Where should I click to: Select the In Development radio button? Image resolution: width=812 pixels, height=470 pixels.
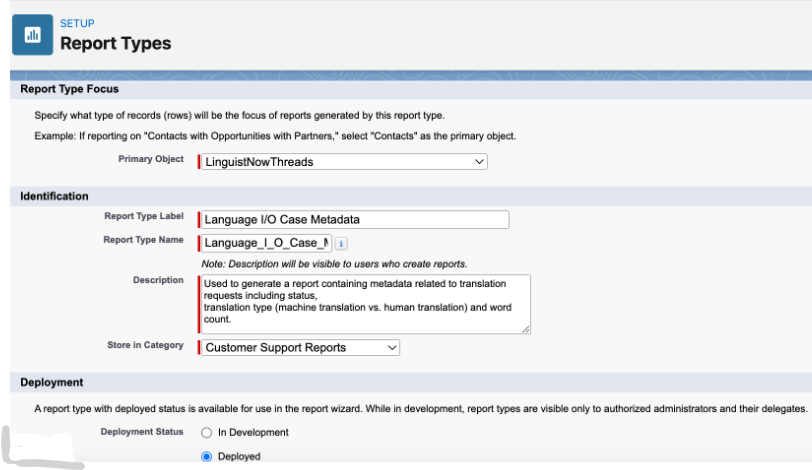[207, 433]
